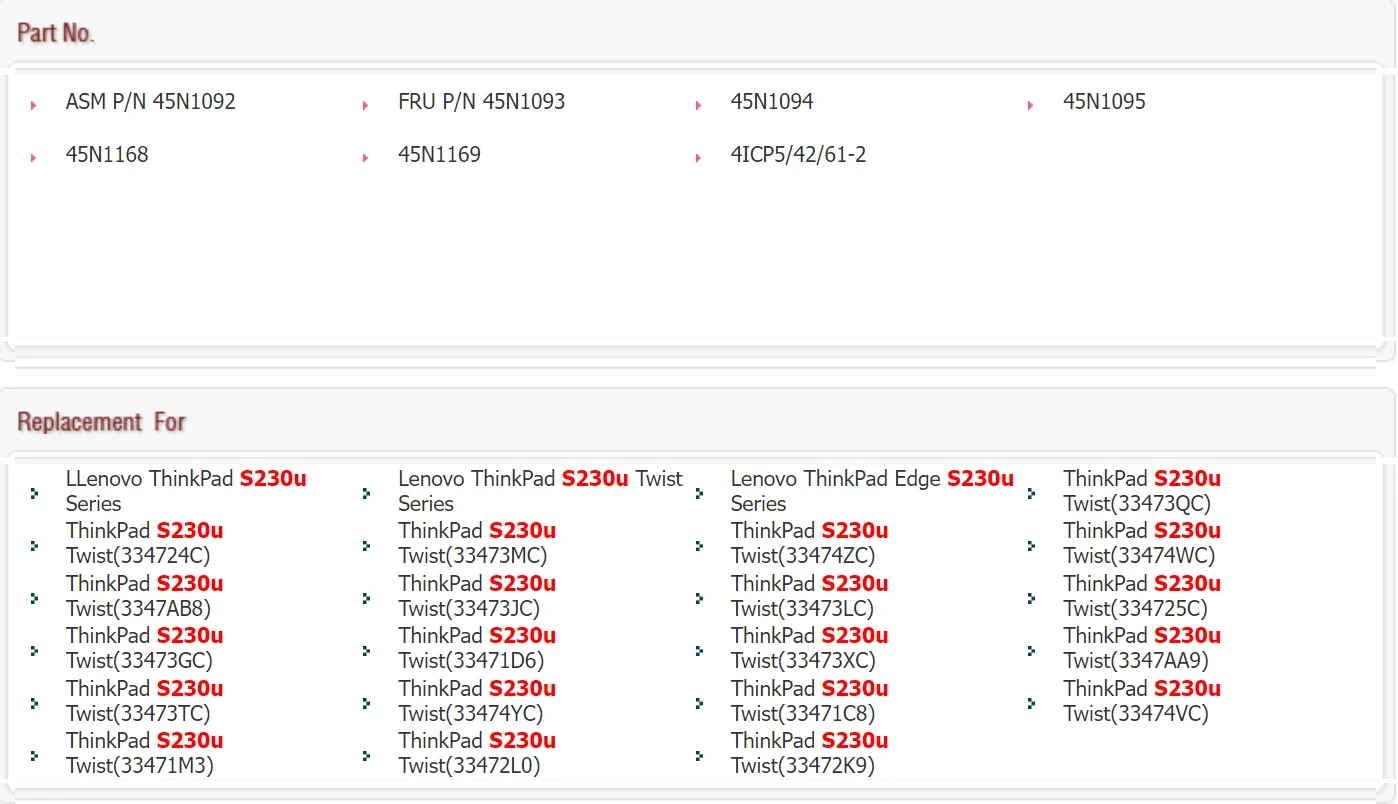Select "Lenovo ThinkPad S230u Twist Series" entry
This screenshot has height=804, width=1398.
540,491
